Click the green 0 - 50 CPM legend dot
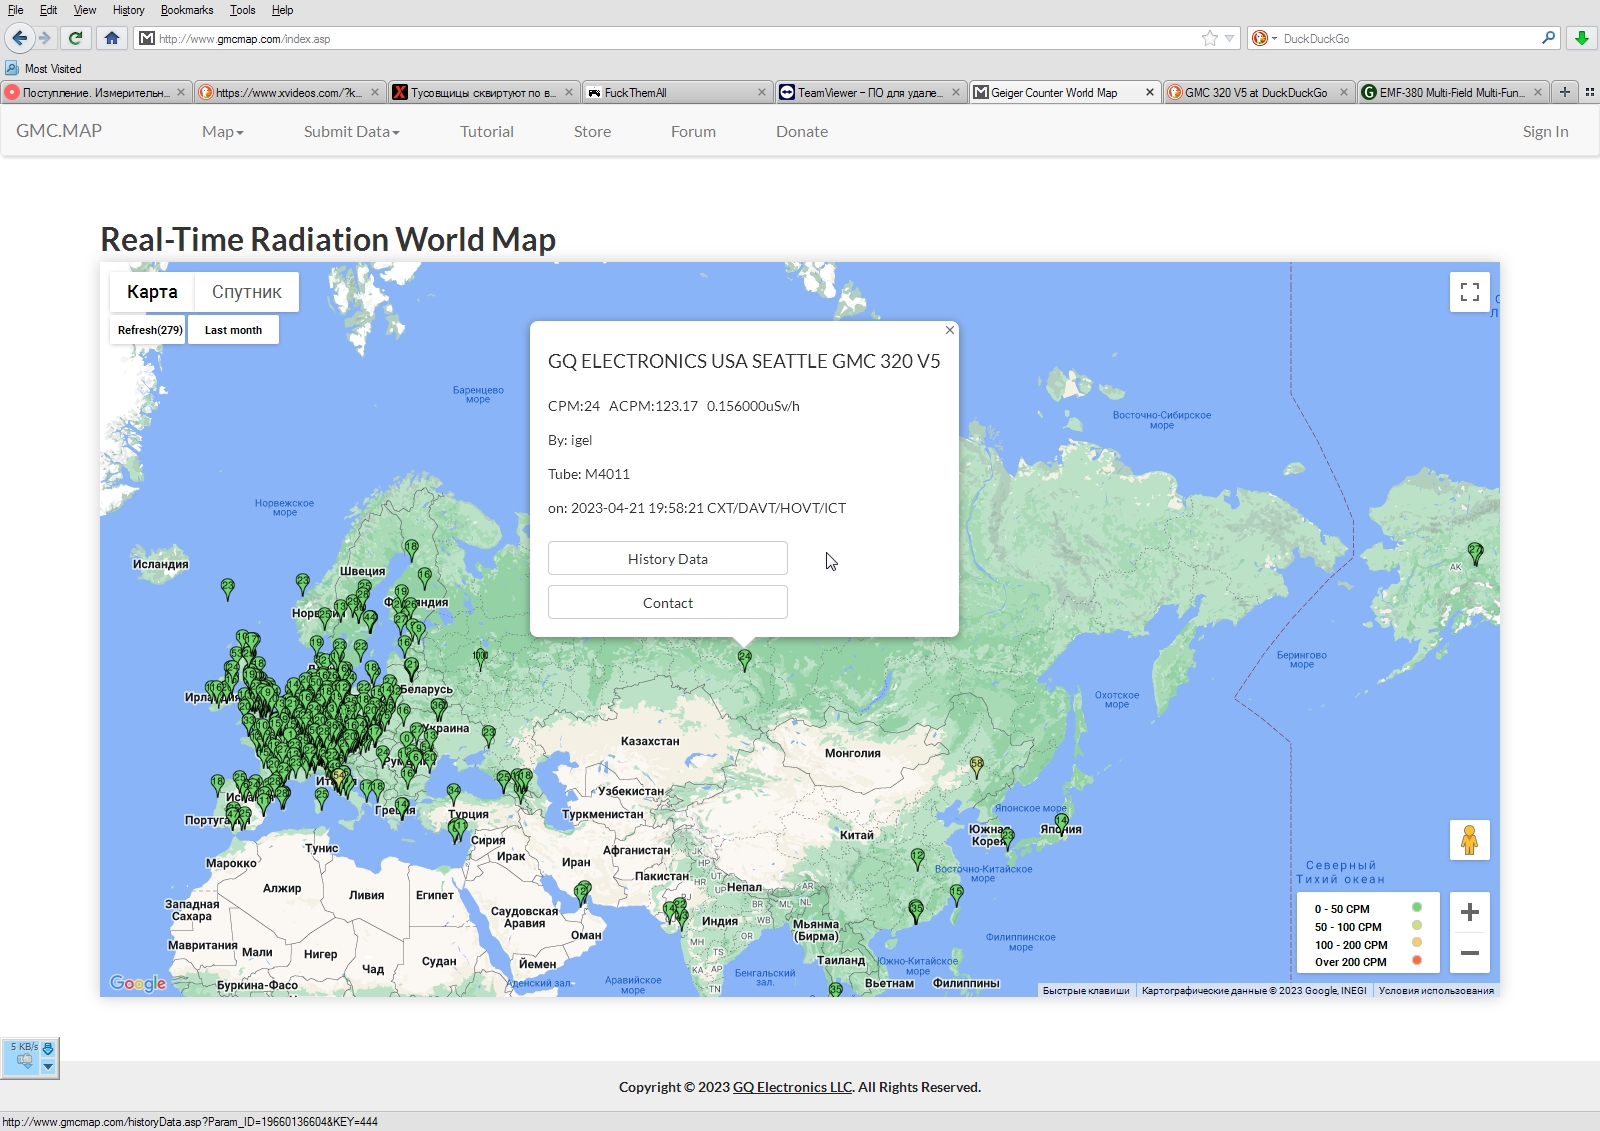Image resolution: width=1600 pixels, height=1131 pixels. (x=1417, y=908)
